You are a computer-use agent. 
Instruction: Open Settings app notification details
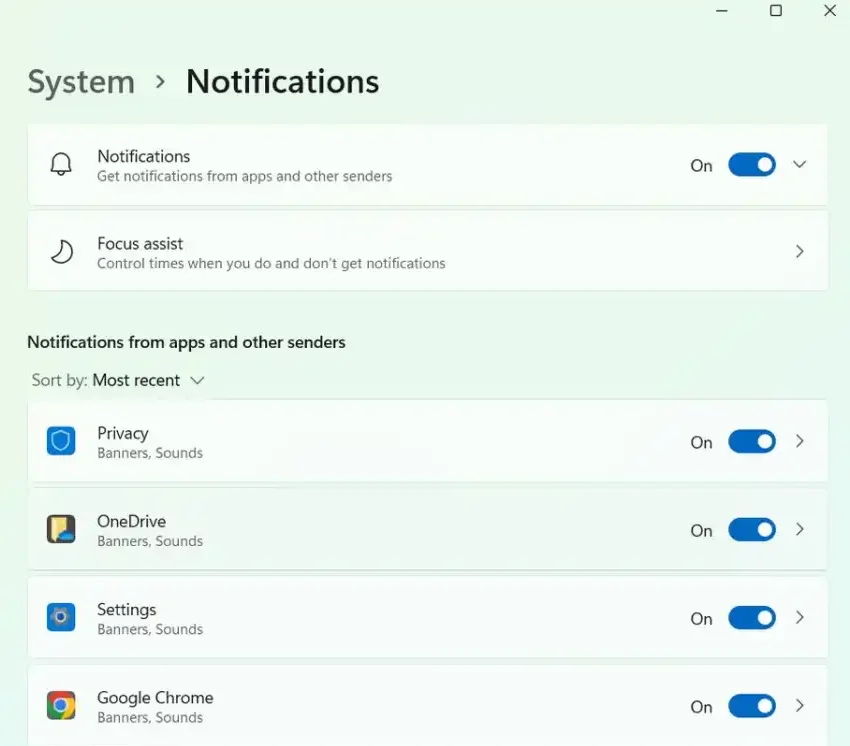(x=798, y=617)
